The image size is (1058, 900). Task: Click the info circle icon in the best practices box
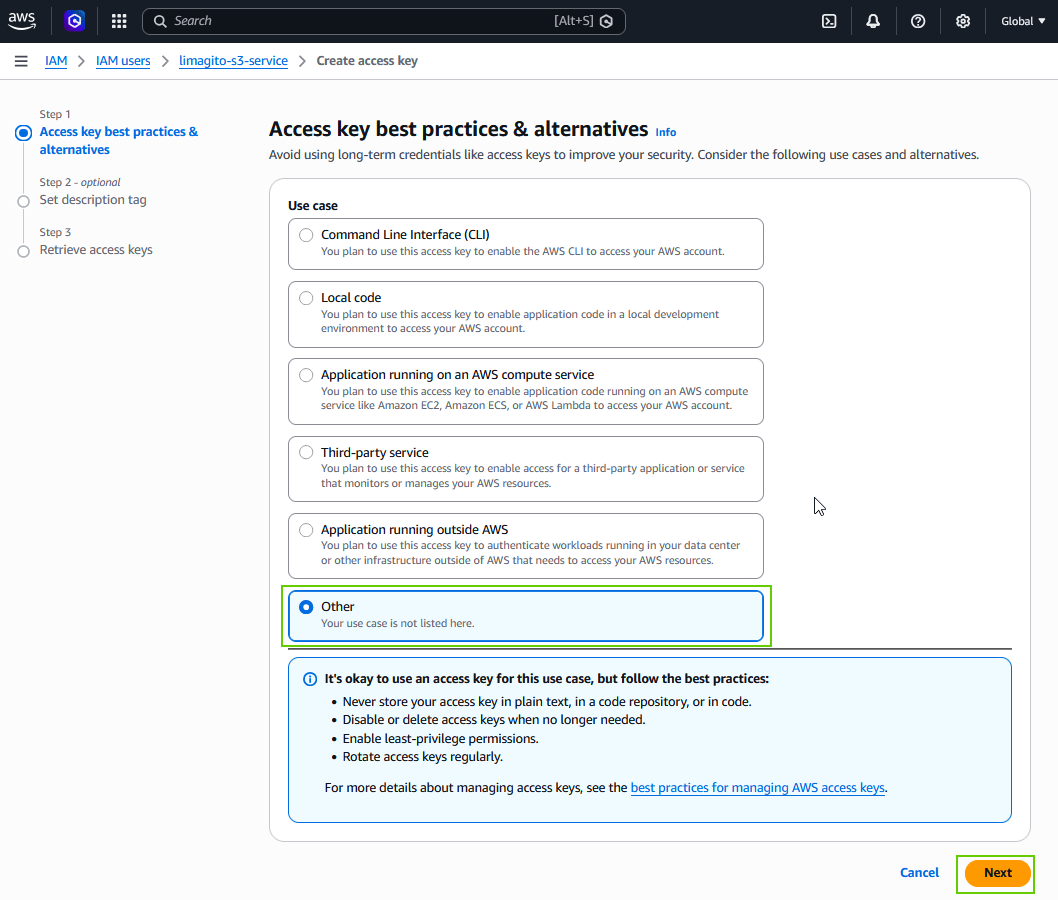coord(310,679)
